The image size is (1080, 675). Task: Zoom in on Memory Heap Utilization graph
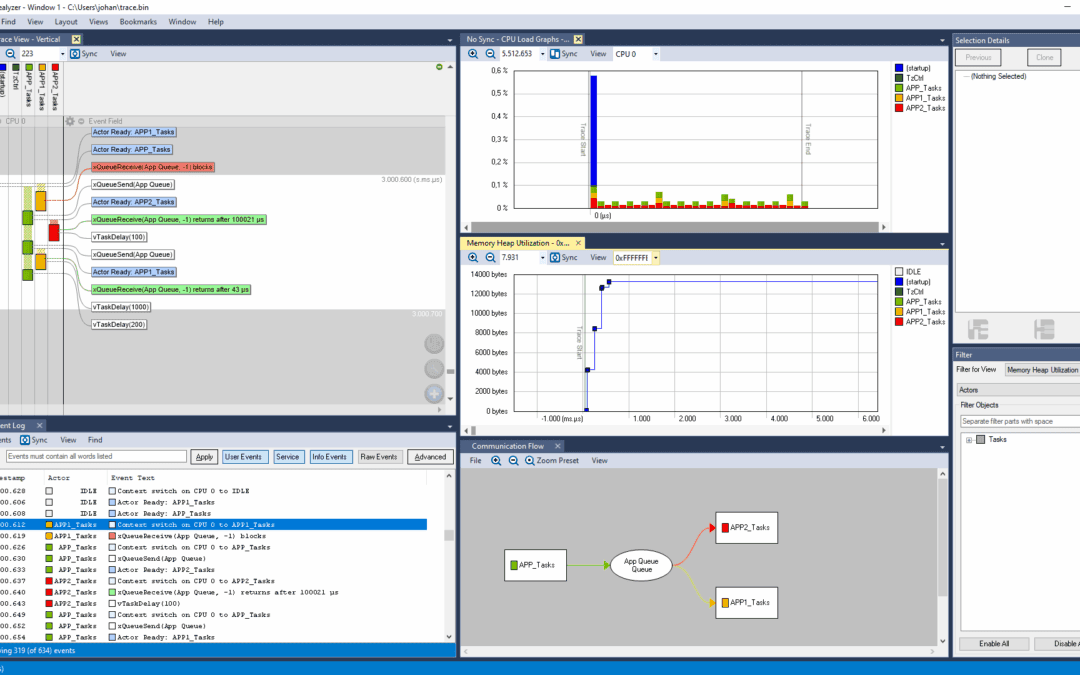(x=473, y=258)
